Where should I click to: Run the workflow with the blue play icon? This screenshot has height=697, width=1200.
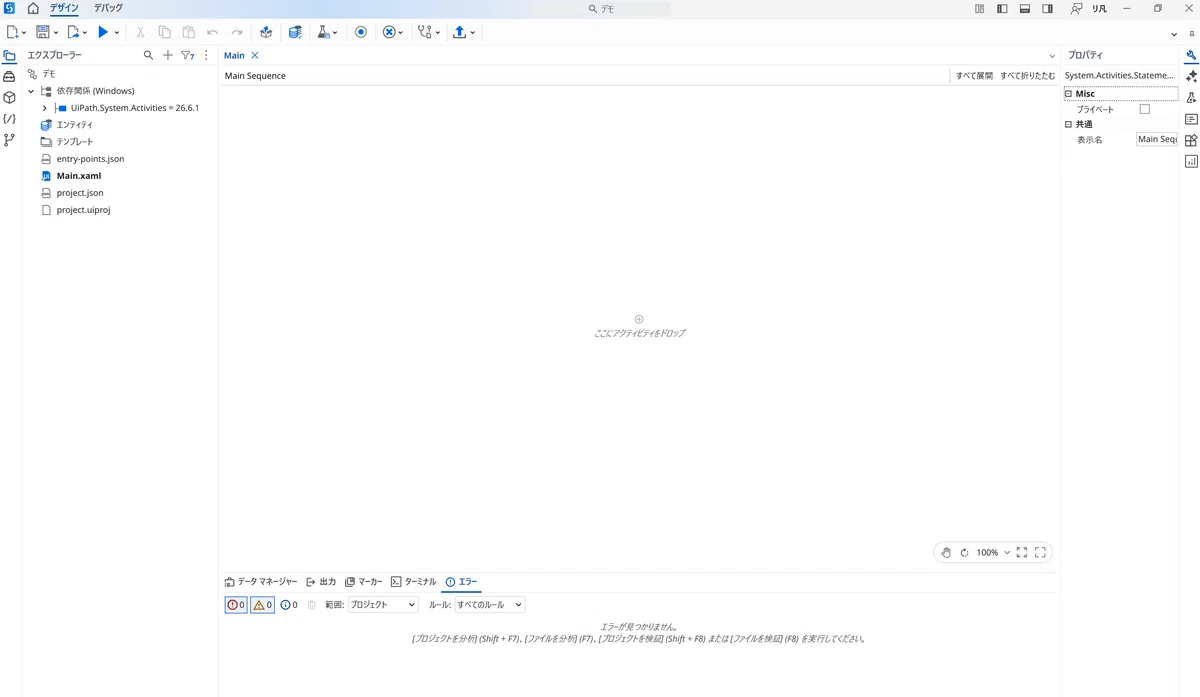pyautogui.click(x=103, y=32)
